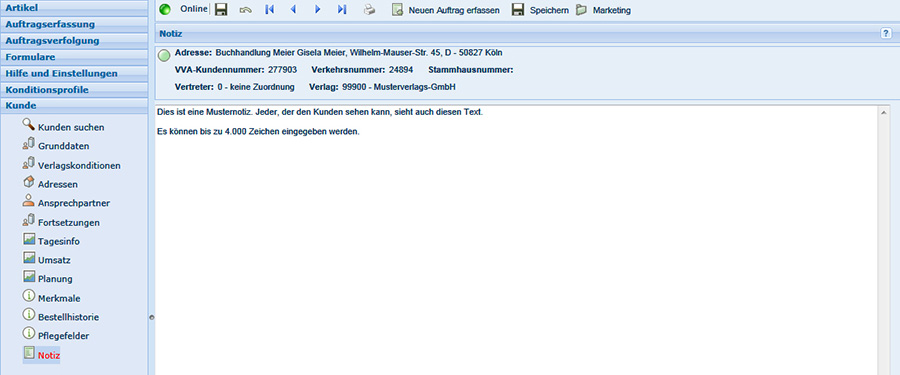The height and width of the screenshot is (375, 900).
Task: Open help via question mark icon
Action: [x=886, y=33]
